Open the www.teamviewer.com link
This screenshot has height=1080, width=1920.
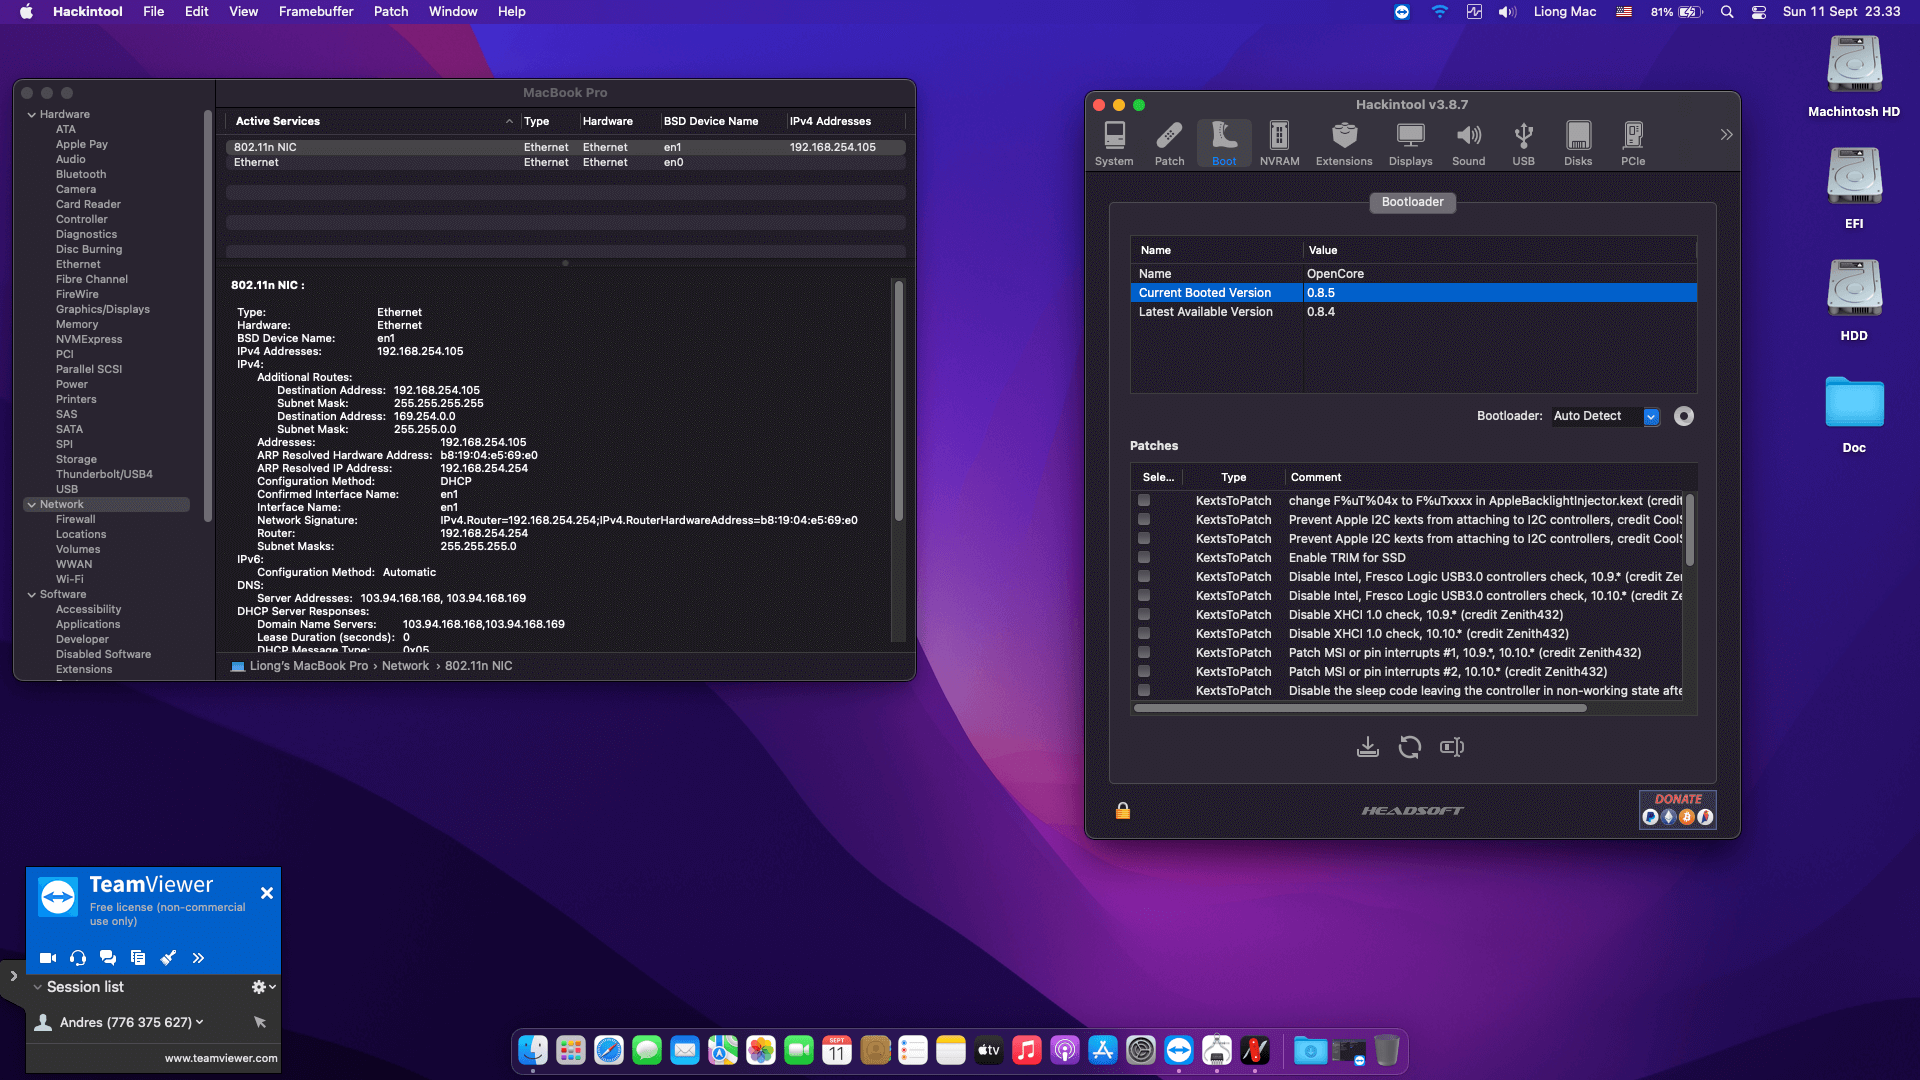click(221, 1058)
